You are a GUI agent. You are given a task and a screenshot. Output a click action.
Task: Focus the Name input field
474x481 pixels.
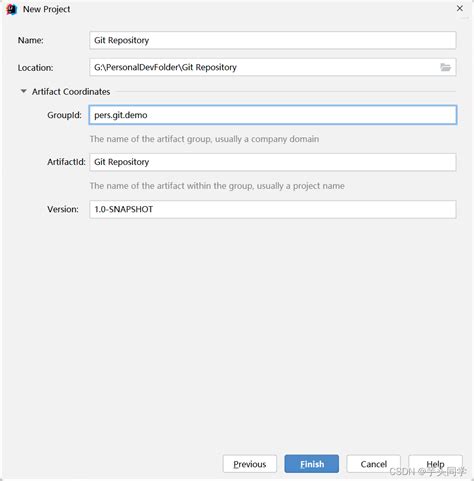[x=273, y=40]
